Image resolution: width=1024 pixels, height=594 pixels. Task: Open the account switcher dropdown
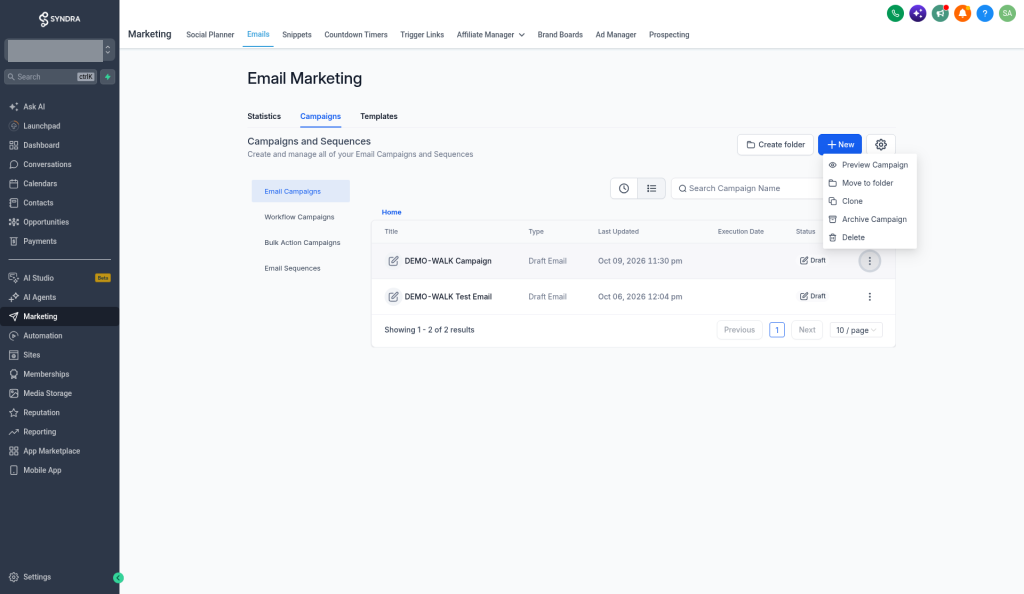coord(59,50)
